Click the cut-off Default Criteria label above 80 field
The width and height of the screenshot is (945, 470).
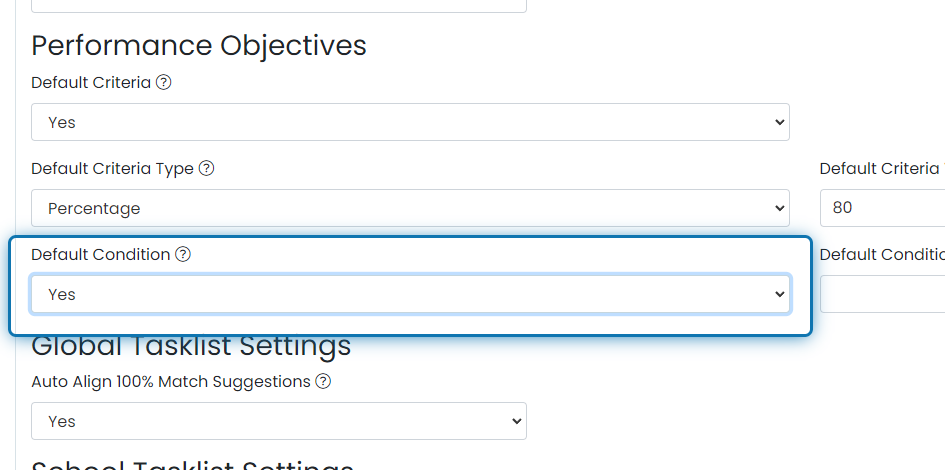879,169
